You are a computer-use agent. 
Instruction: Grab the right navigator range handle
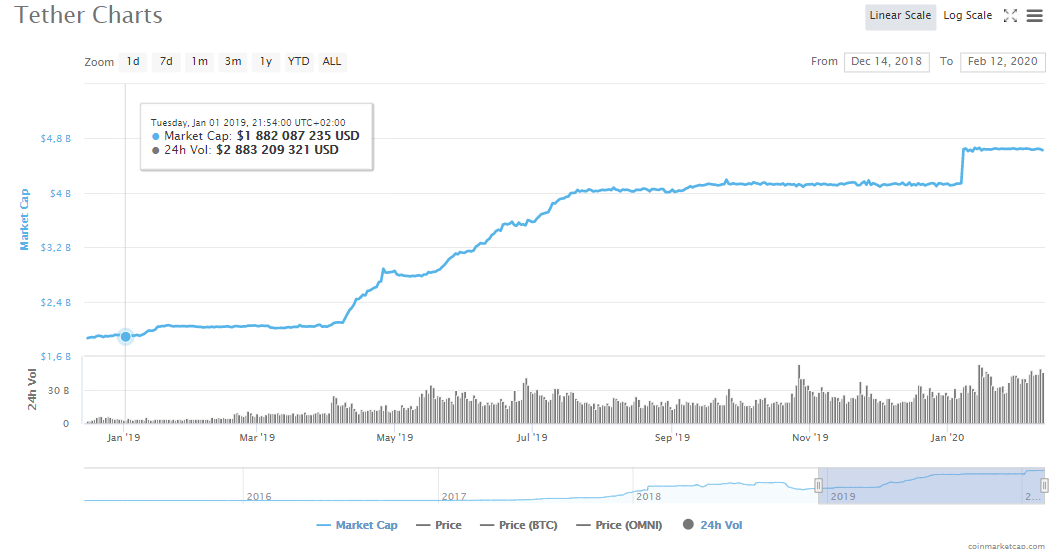click(1045, 486)
